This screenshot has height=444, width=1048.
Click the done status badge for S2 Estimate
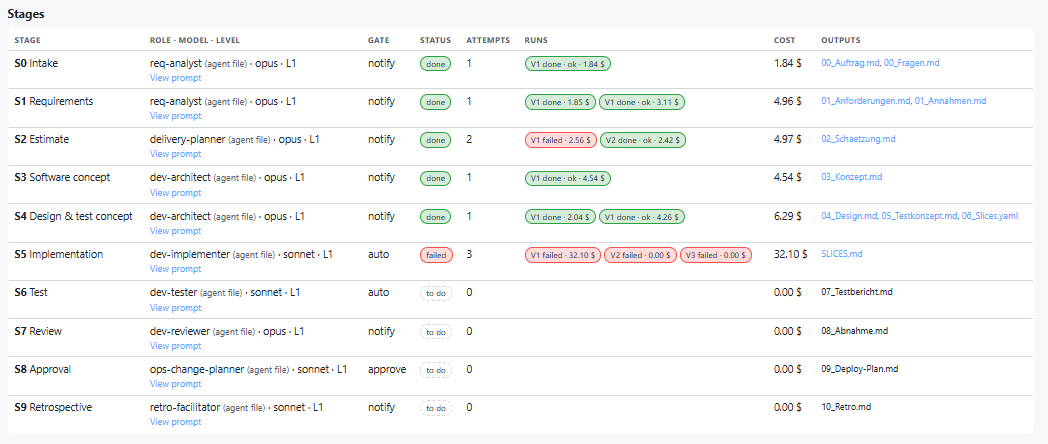pos(436,140)
